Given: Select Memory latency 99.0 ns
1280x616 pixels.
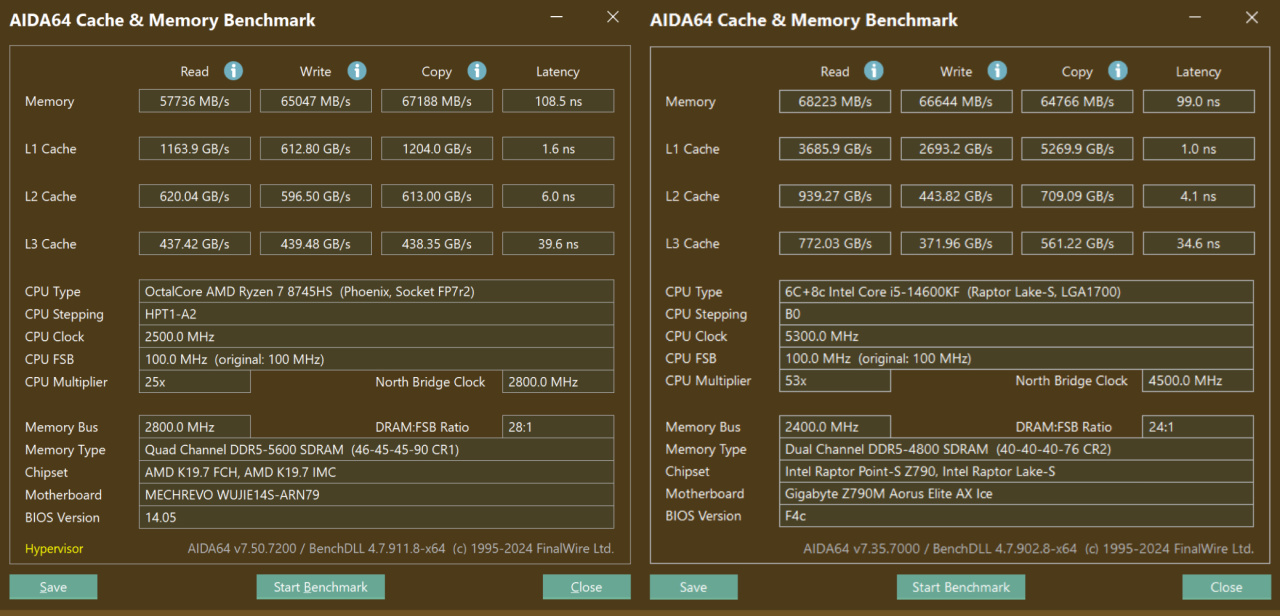Looking at the screenshot, I should (1198, 101).
